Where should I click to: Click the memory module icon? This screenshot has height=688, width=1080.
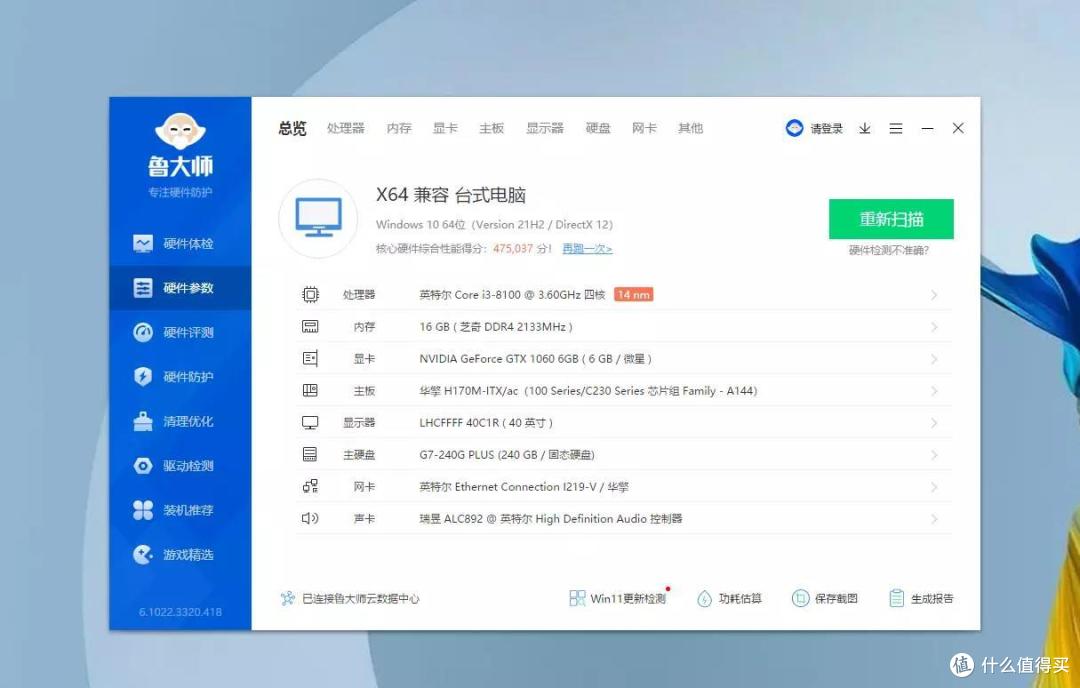pyautogui.click(x=311, y=326)
